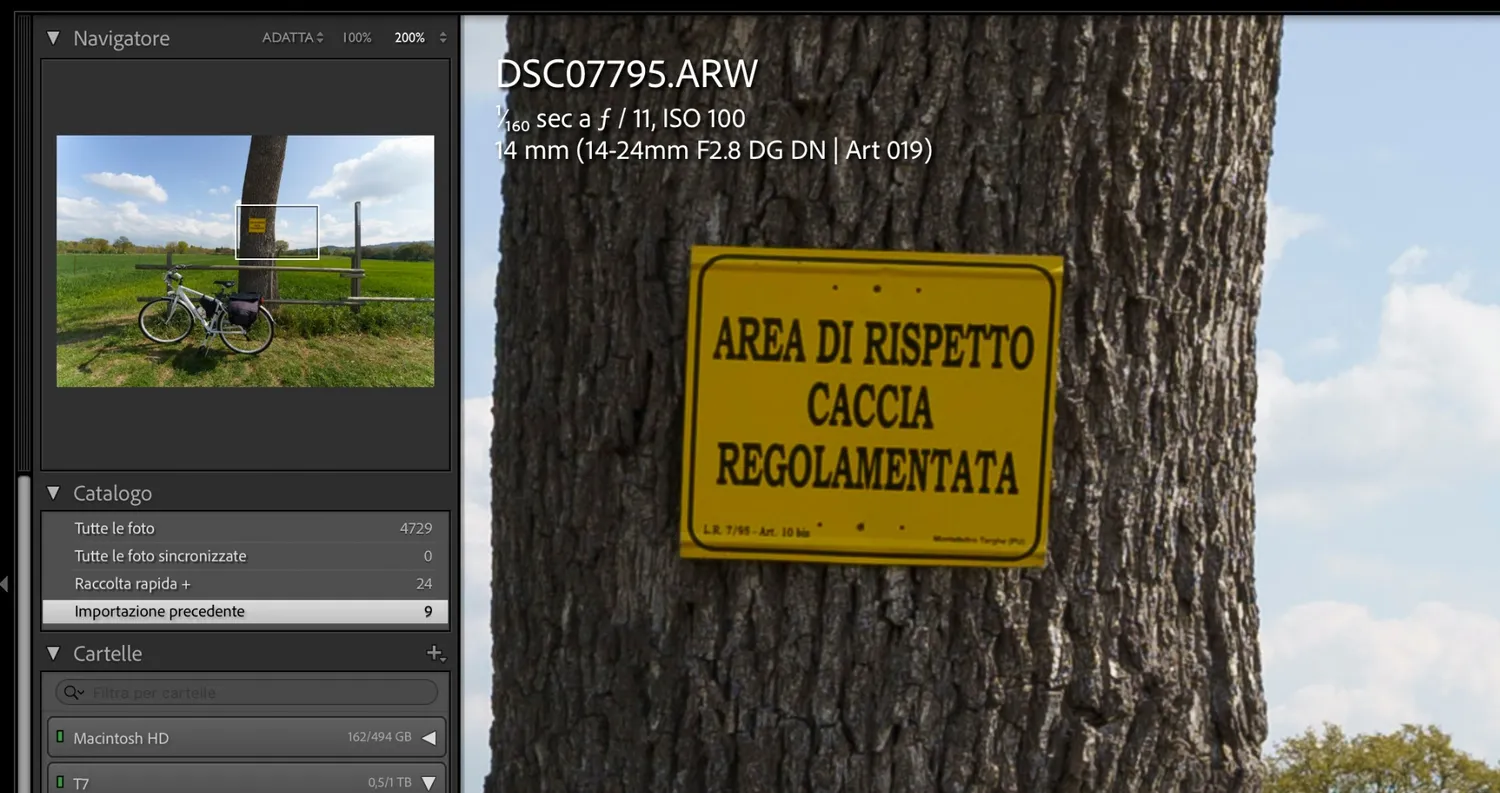Click the Navigatore panel title
The width and height of the screenshot is (1500, 793).
click(x=121, y=38)
